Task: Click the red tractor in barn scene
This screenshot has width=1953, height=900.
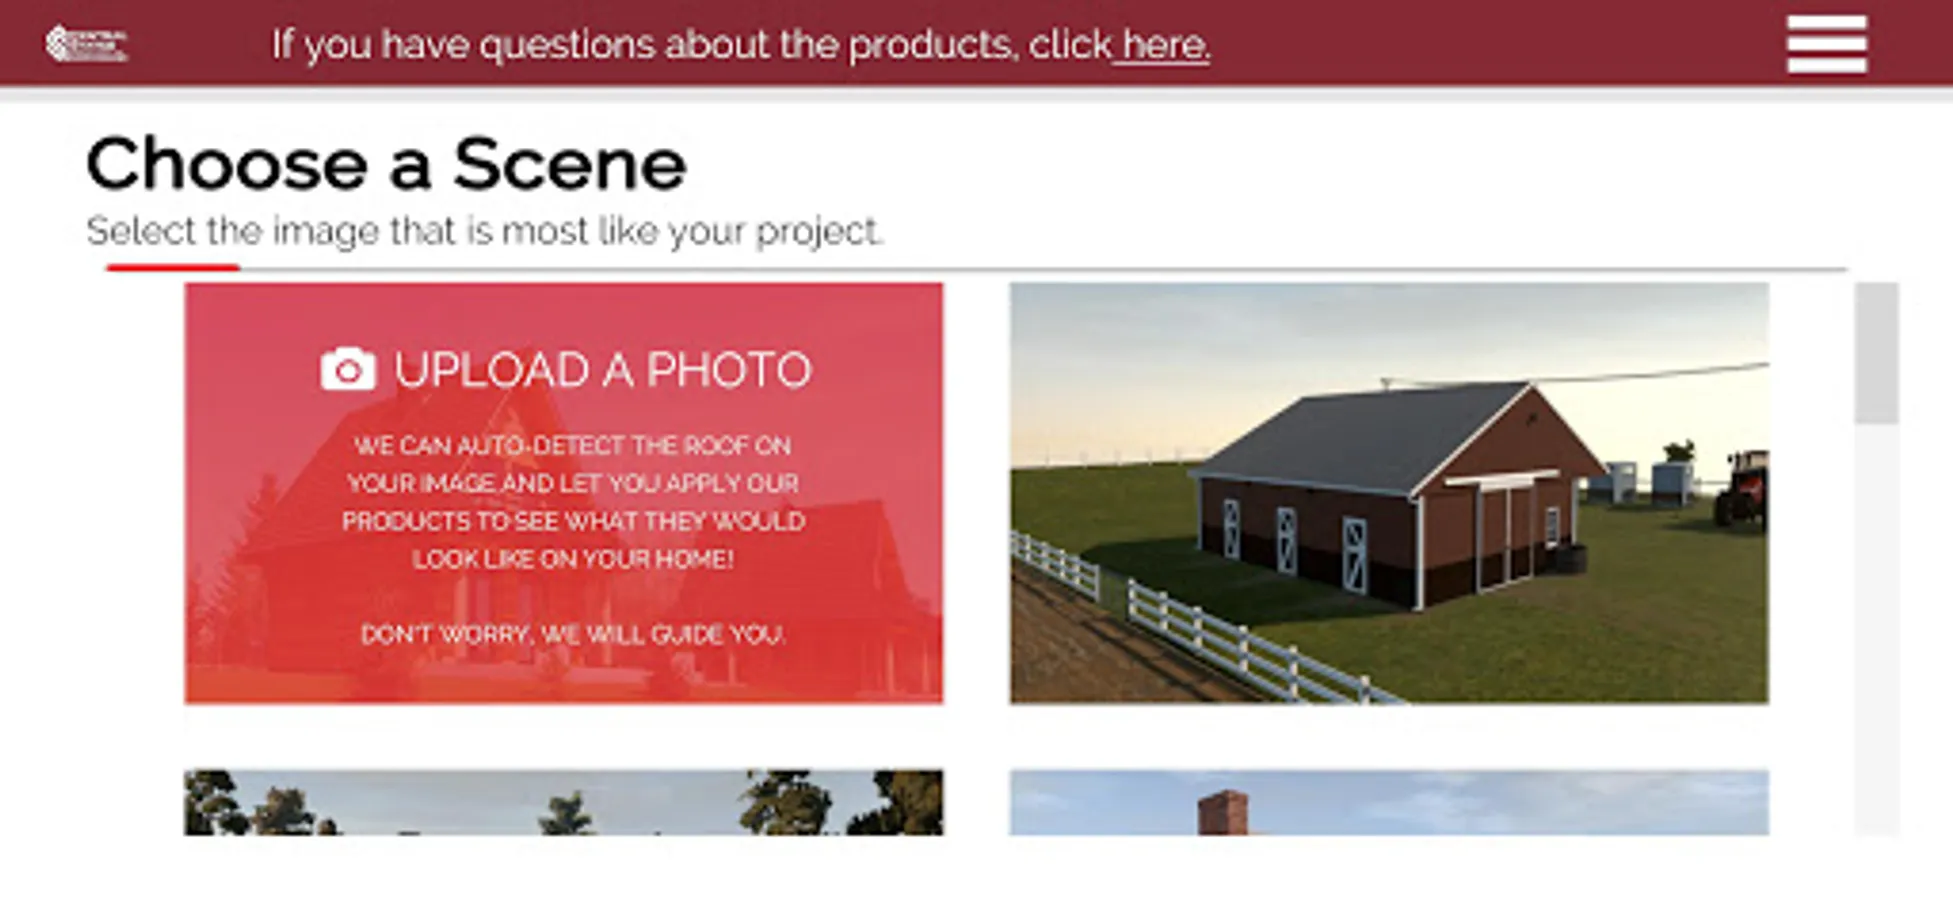Action: click(1741, 487)
